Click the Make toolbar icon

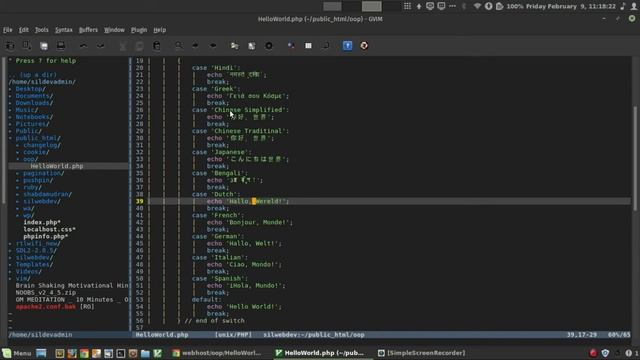coord(291,46)
